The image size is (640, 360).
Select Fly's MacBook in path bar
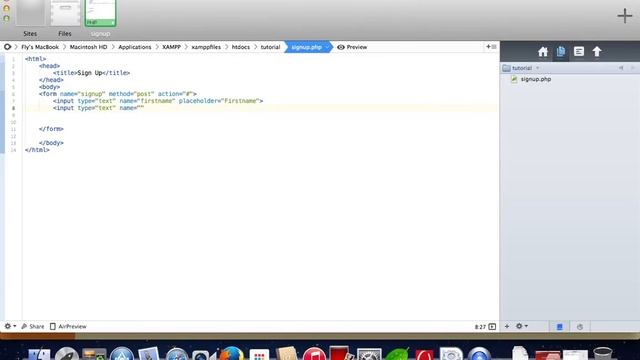pyautogui.click(x=40, y=47)
